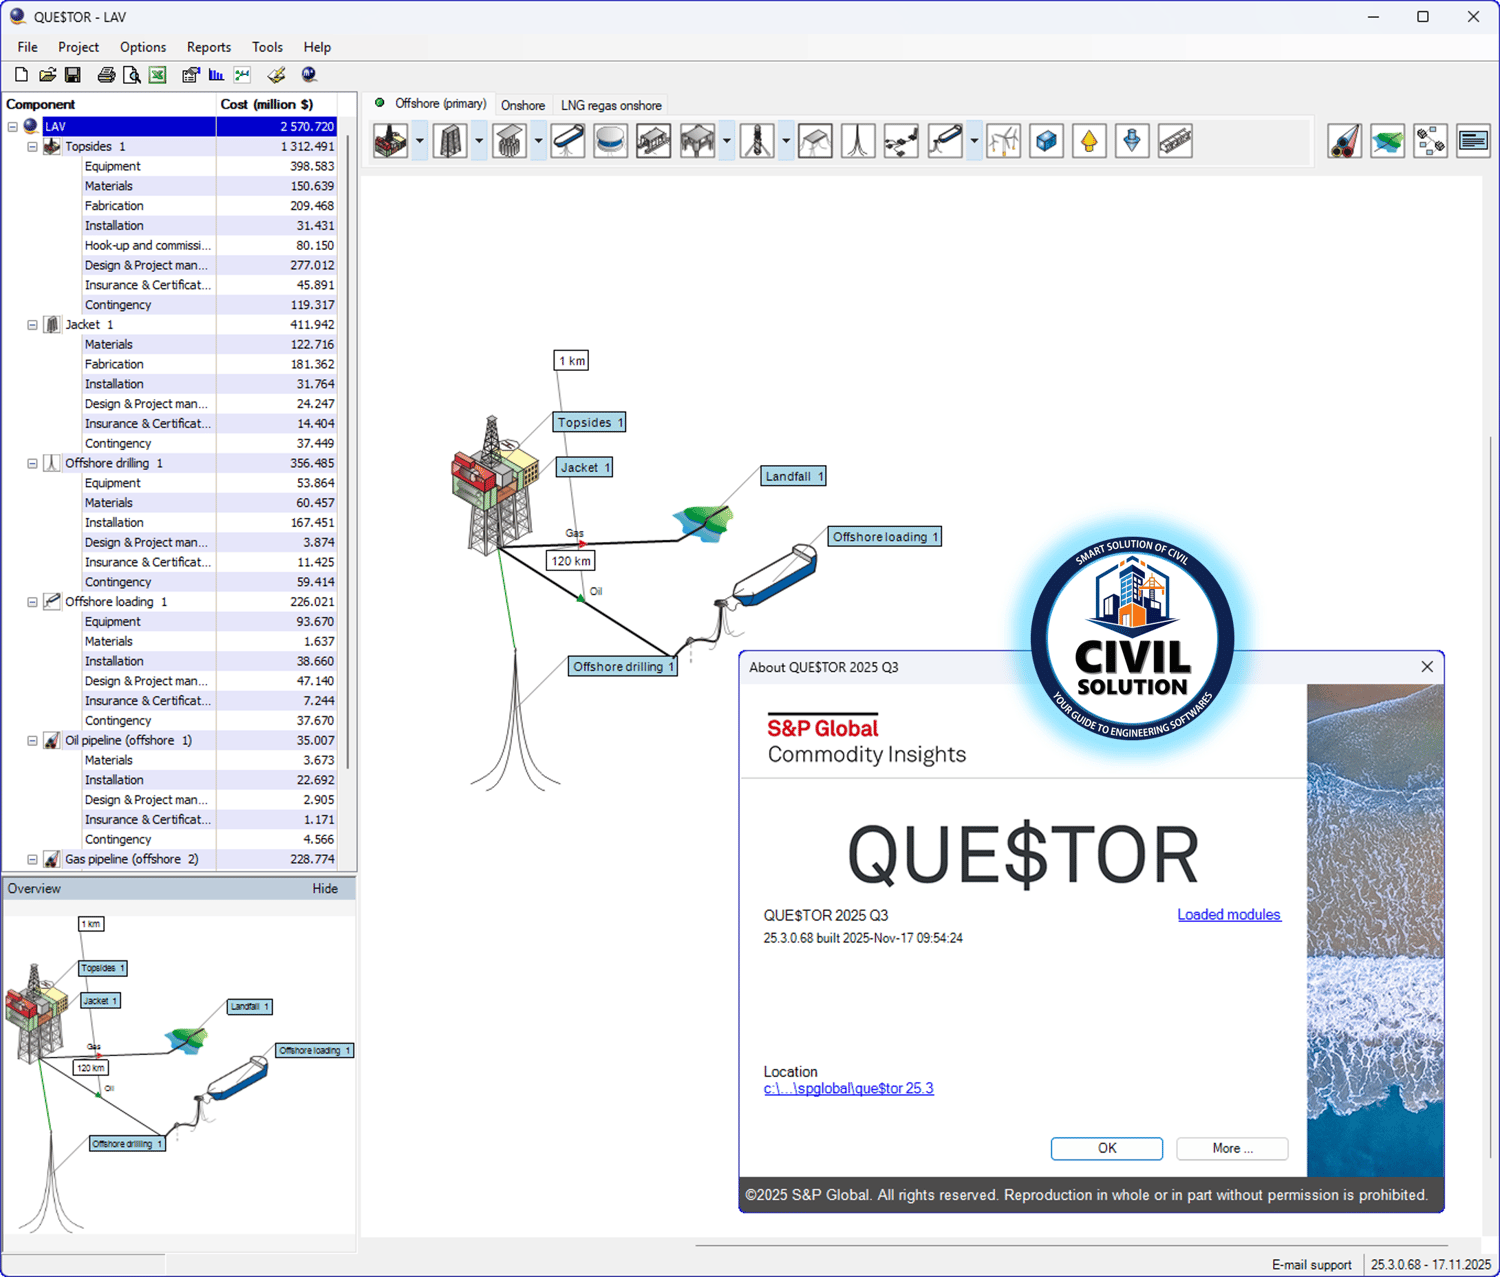This screenshot has width=1500, height=1277.
Task: Select the Hook-up and commissioning row
Action: (x=210, y=245)
